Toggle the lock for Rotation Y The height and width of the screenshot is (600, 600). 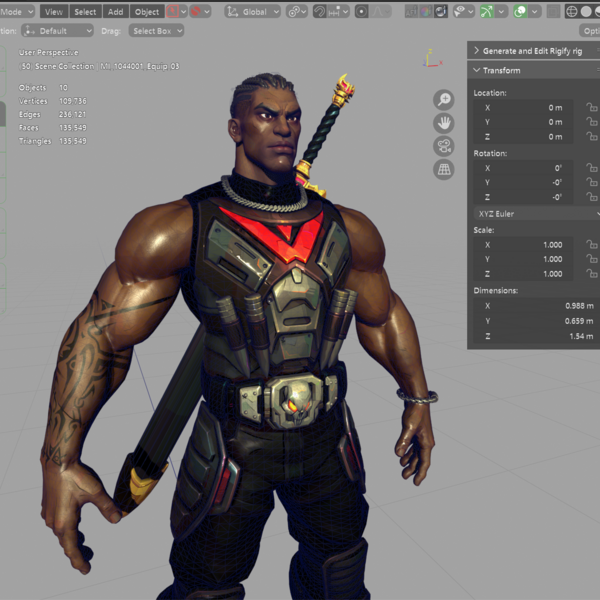coord(592,182)
